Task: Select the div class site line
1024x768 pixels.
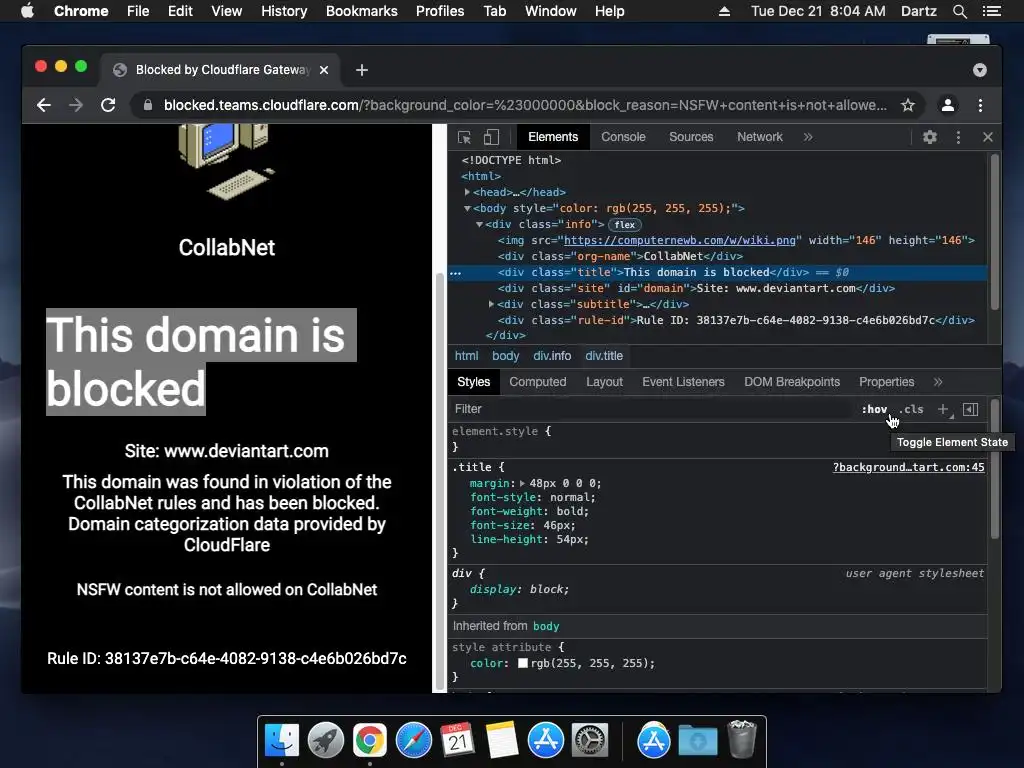Action: point(696,288)
